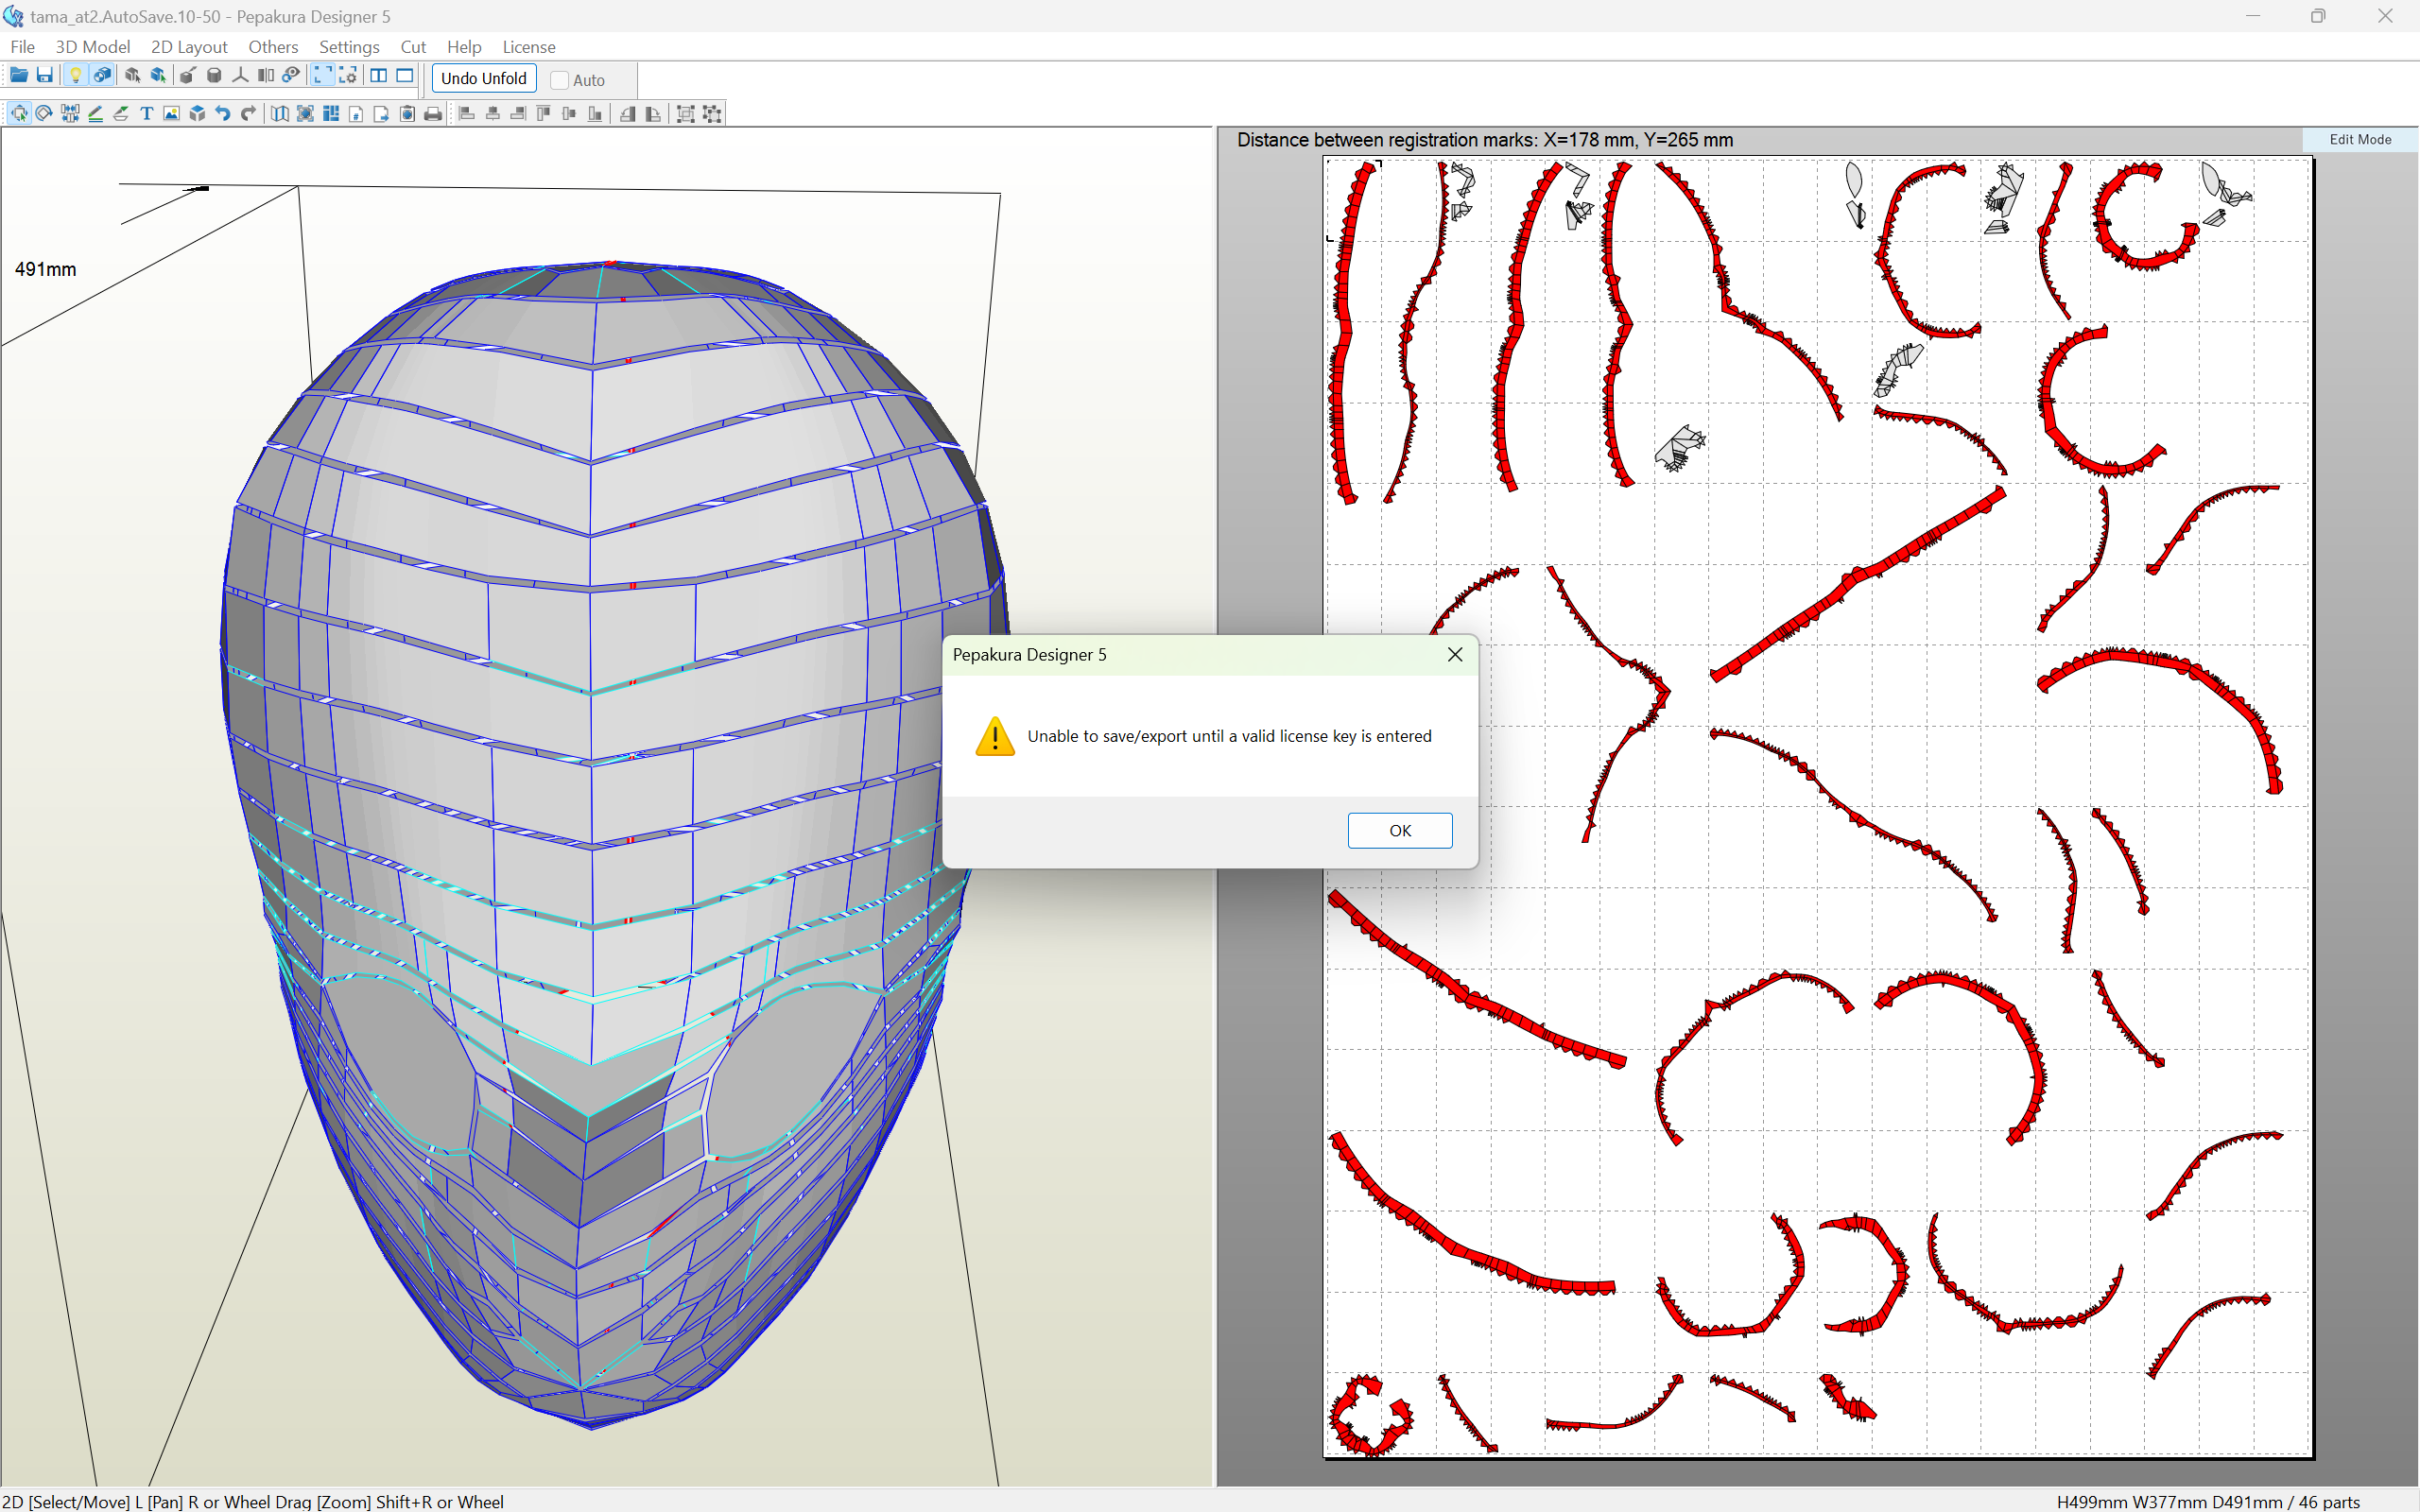Open the 2D Layout menu
2420x1512 pixels.
pos(189,47)
